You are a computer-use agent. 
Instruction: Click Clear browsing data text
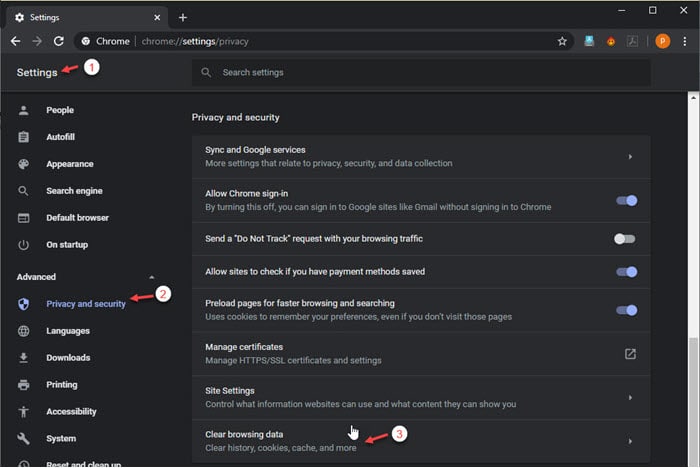pos(244,435)
